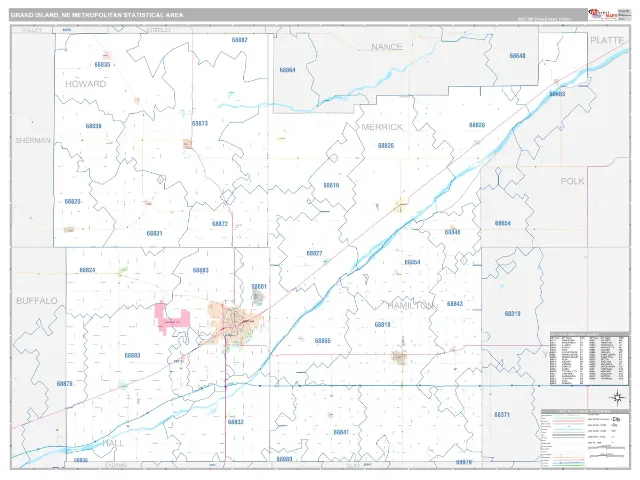Click ZIP code label 68882
Image resolution: width=640 pixels, height=480 pixels.
tap(240, 40)
